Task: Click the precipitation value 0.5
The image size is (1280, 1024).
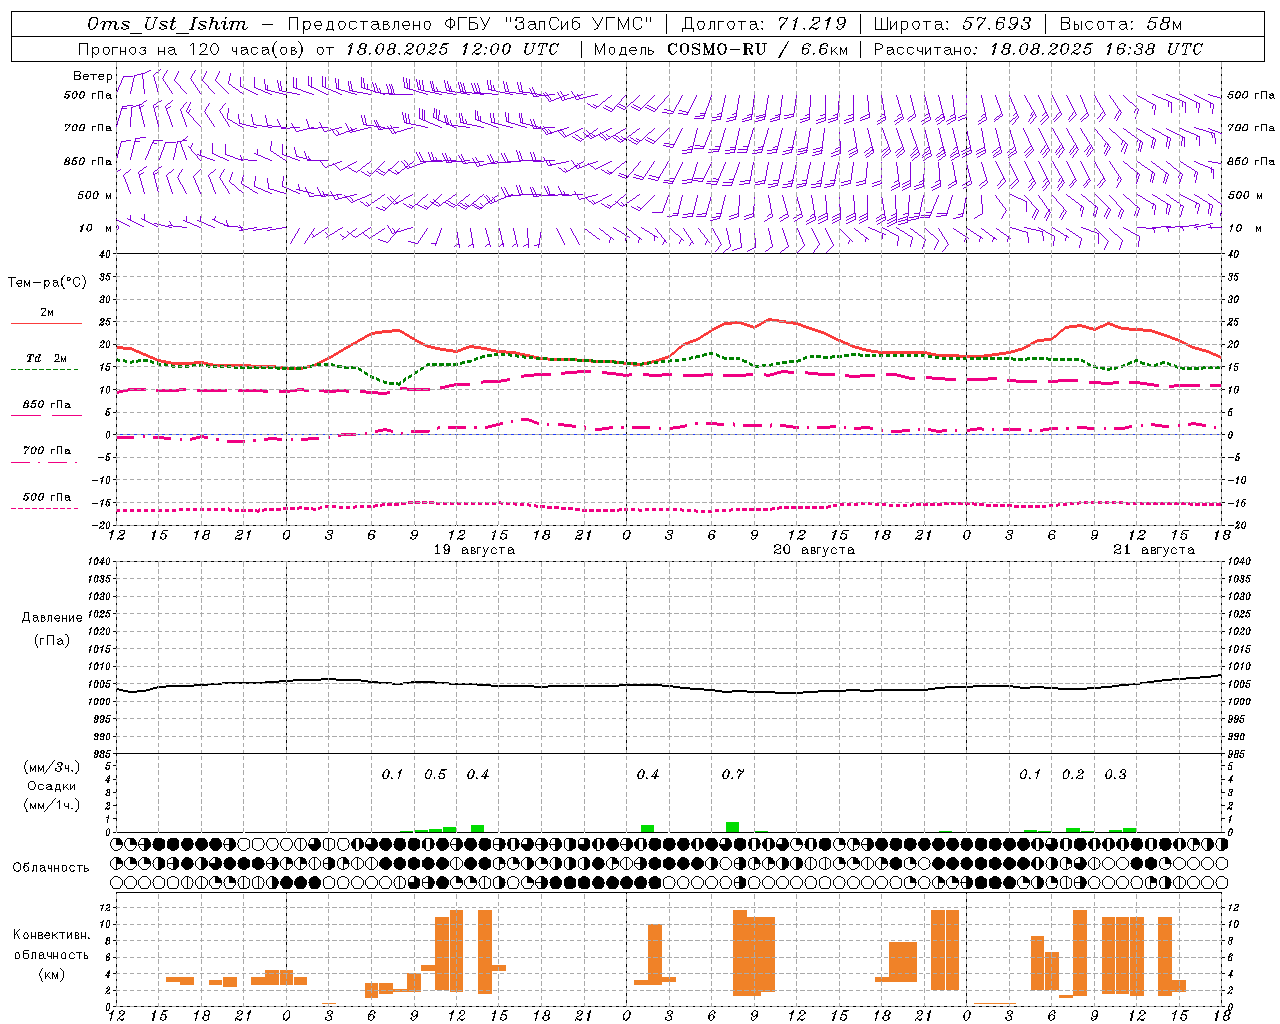Action: point(435,774)
